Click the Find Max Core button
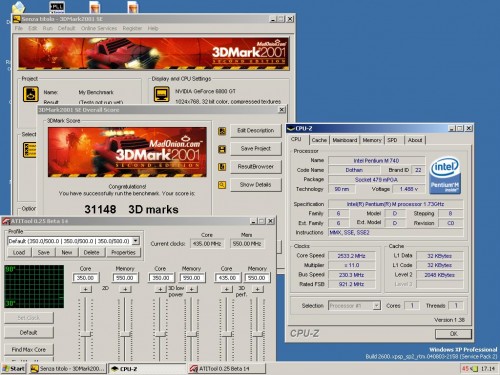 pos(29,349)
